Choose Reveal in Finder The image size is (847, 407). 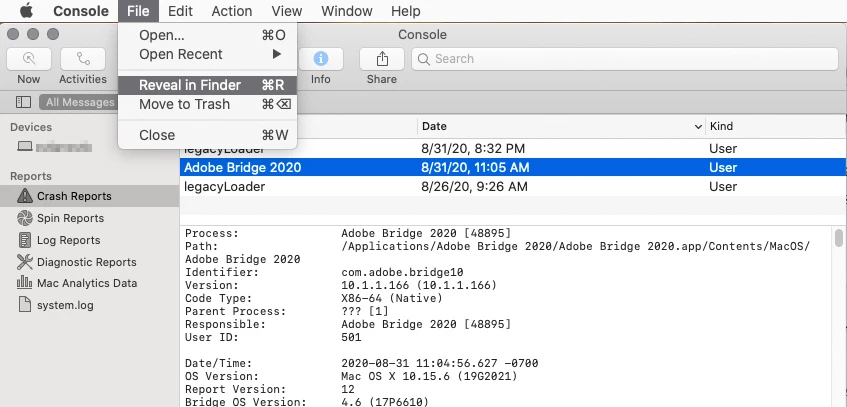point(207,85)
